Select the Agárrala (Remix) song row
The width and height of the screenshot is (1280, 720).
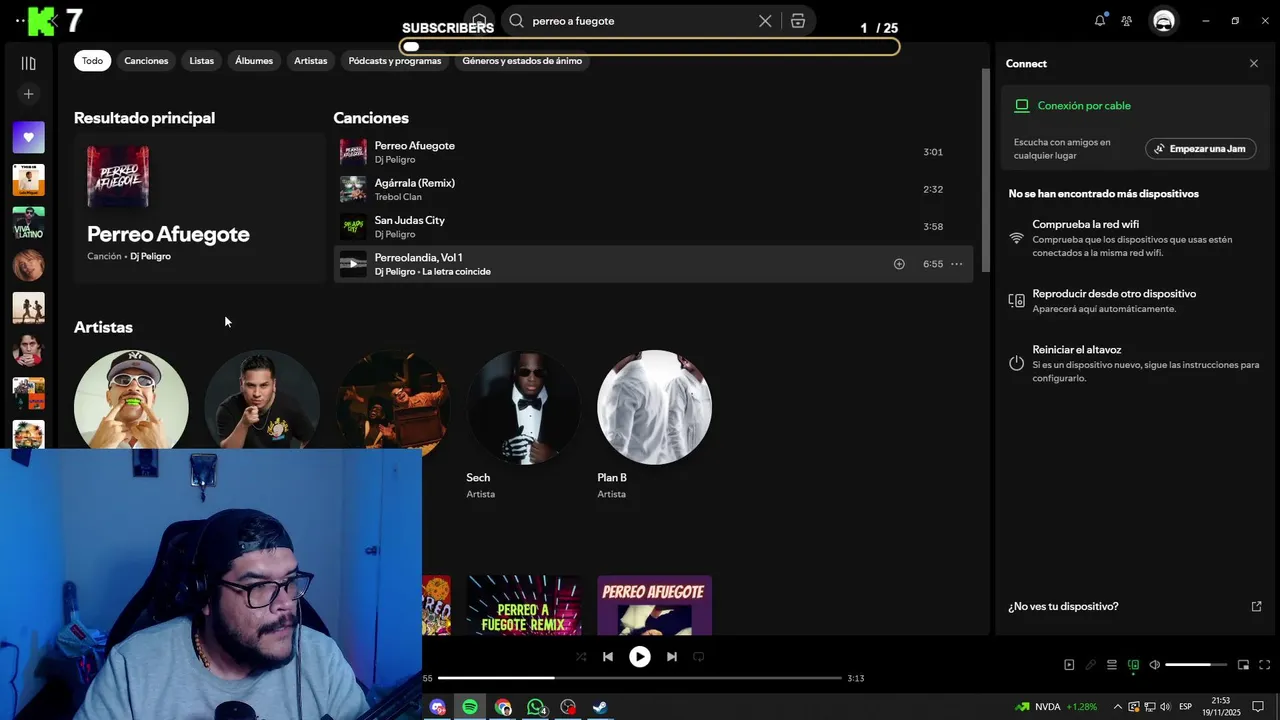tap(653, 189)
